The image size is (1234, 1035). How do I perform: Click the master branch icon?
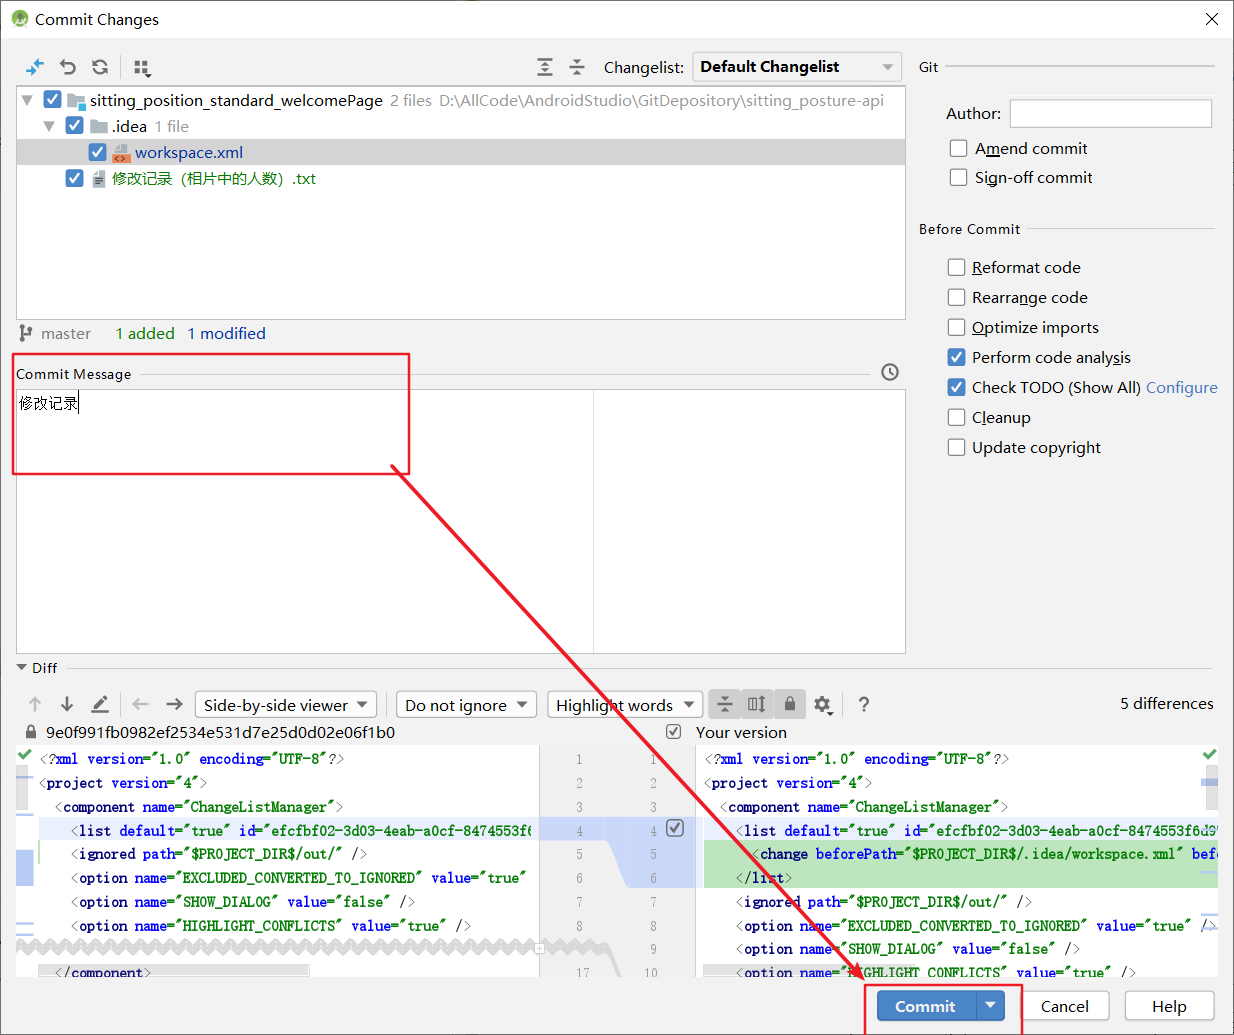(26, 333)
